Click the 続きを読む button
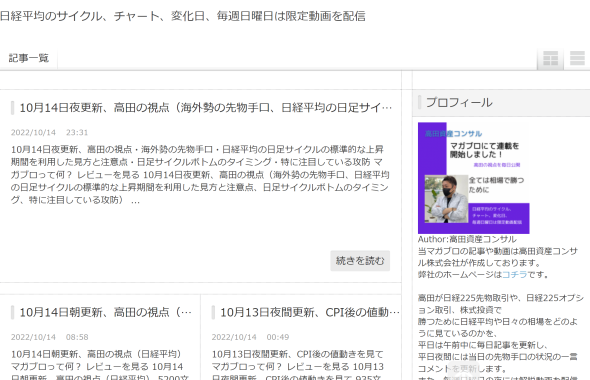Image resolution: width=590 pixels, height=380 pixels. click(x=360, y=261)
